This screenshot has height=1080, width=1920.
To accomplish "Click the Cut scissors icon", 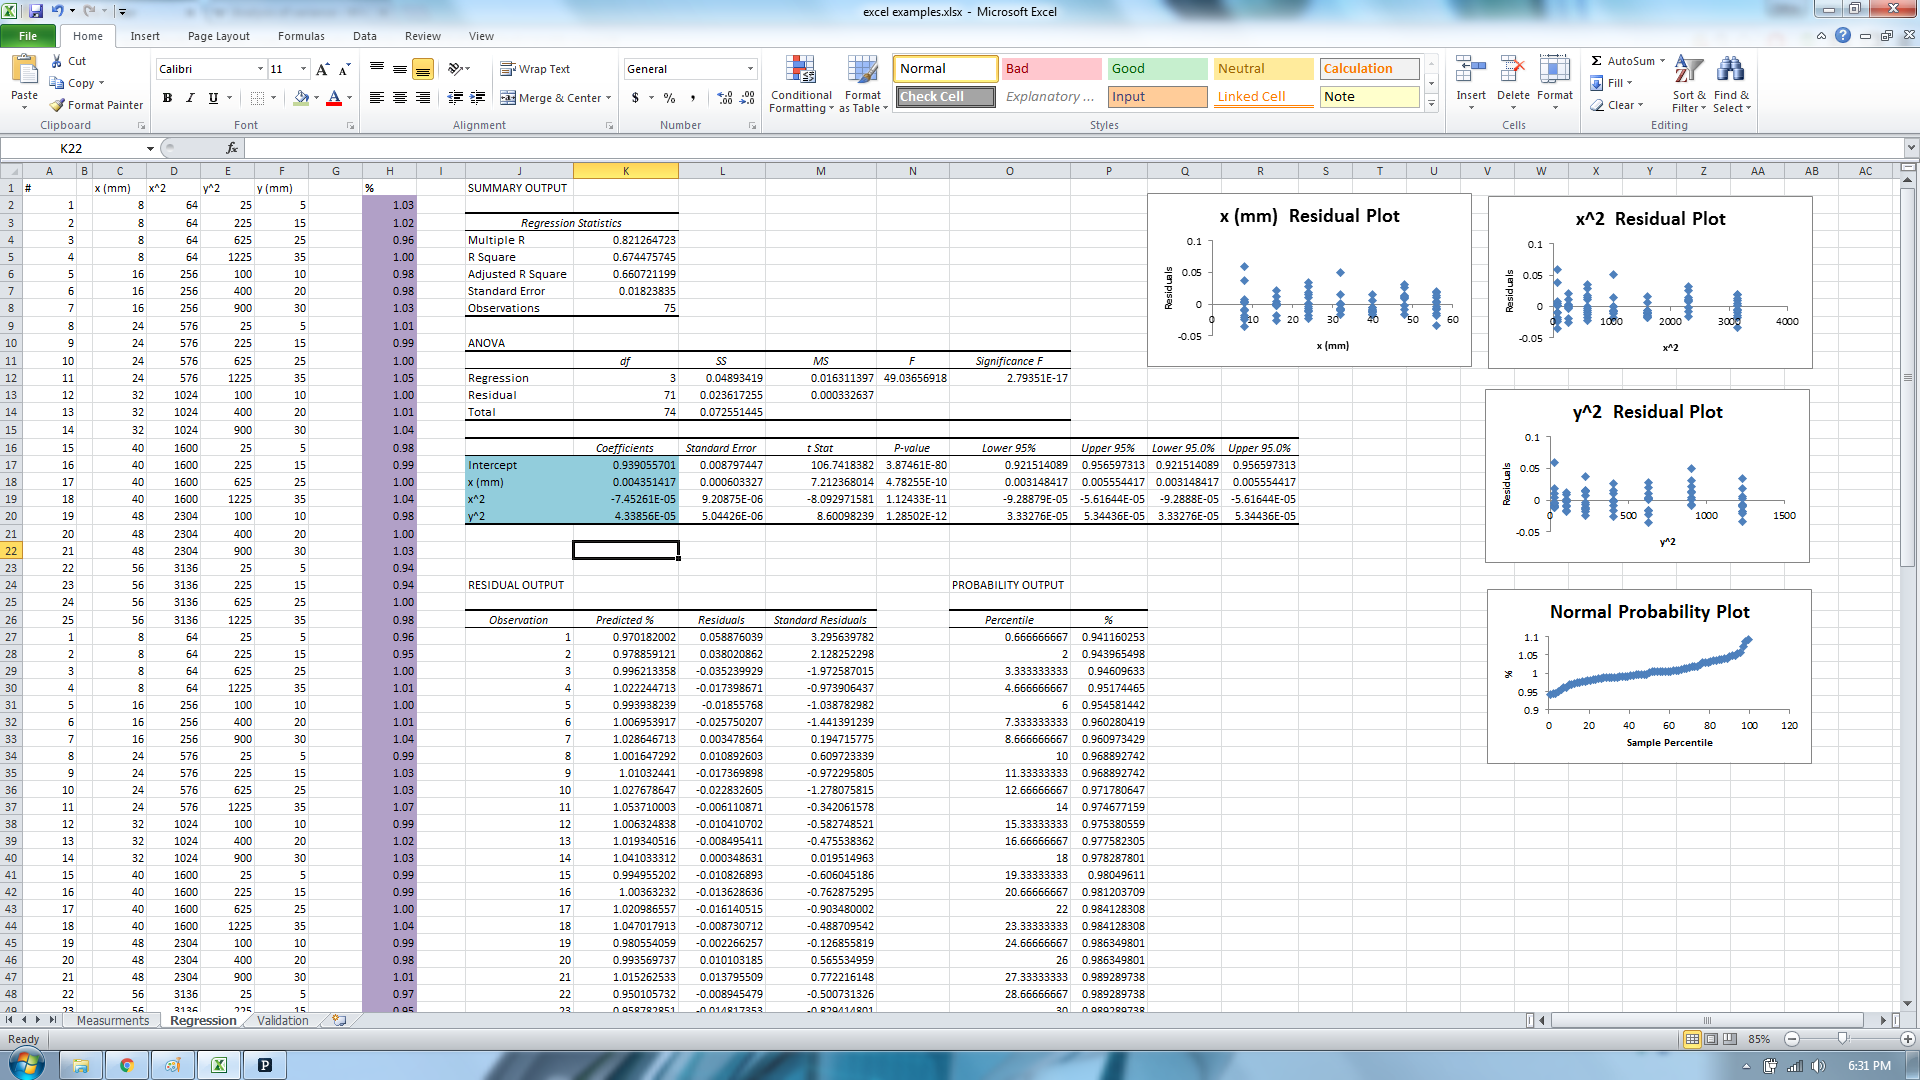I will (x=57, y=61).
